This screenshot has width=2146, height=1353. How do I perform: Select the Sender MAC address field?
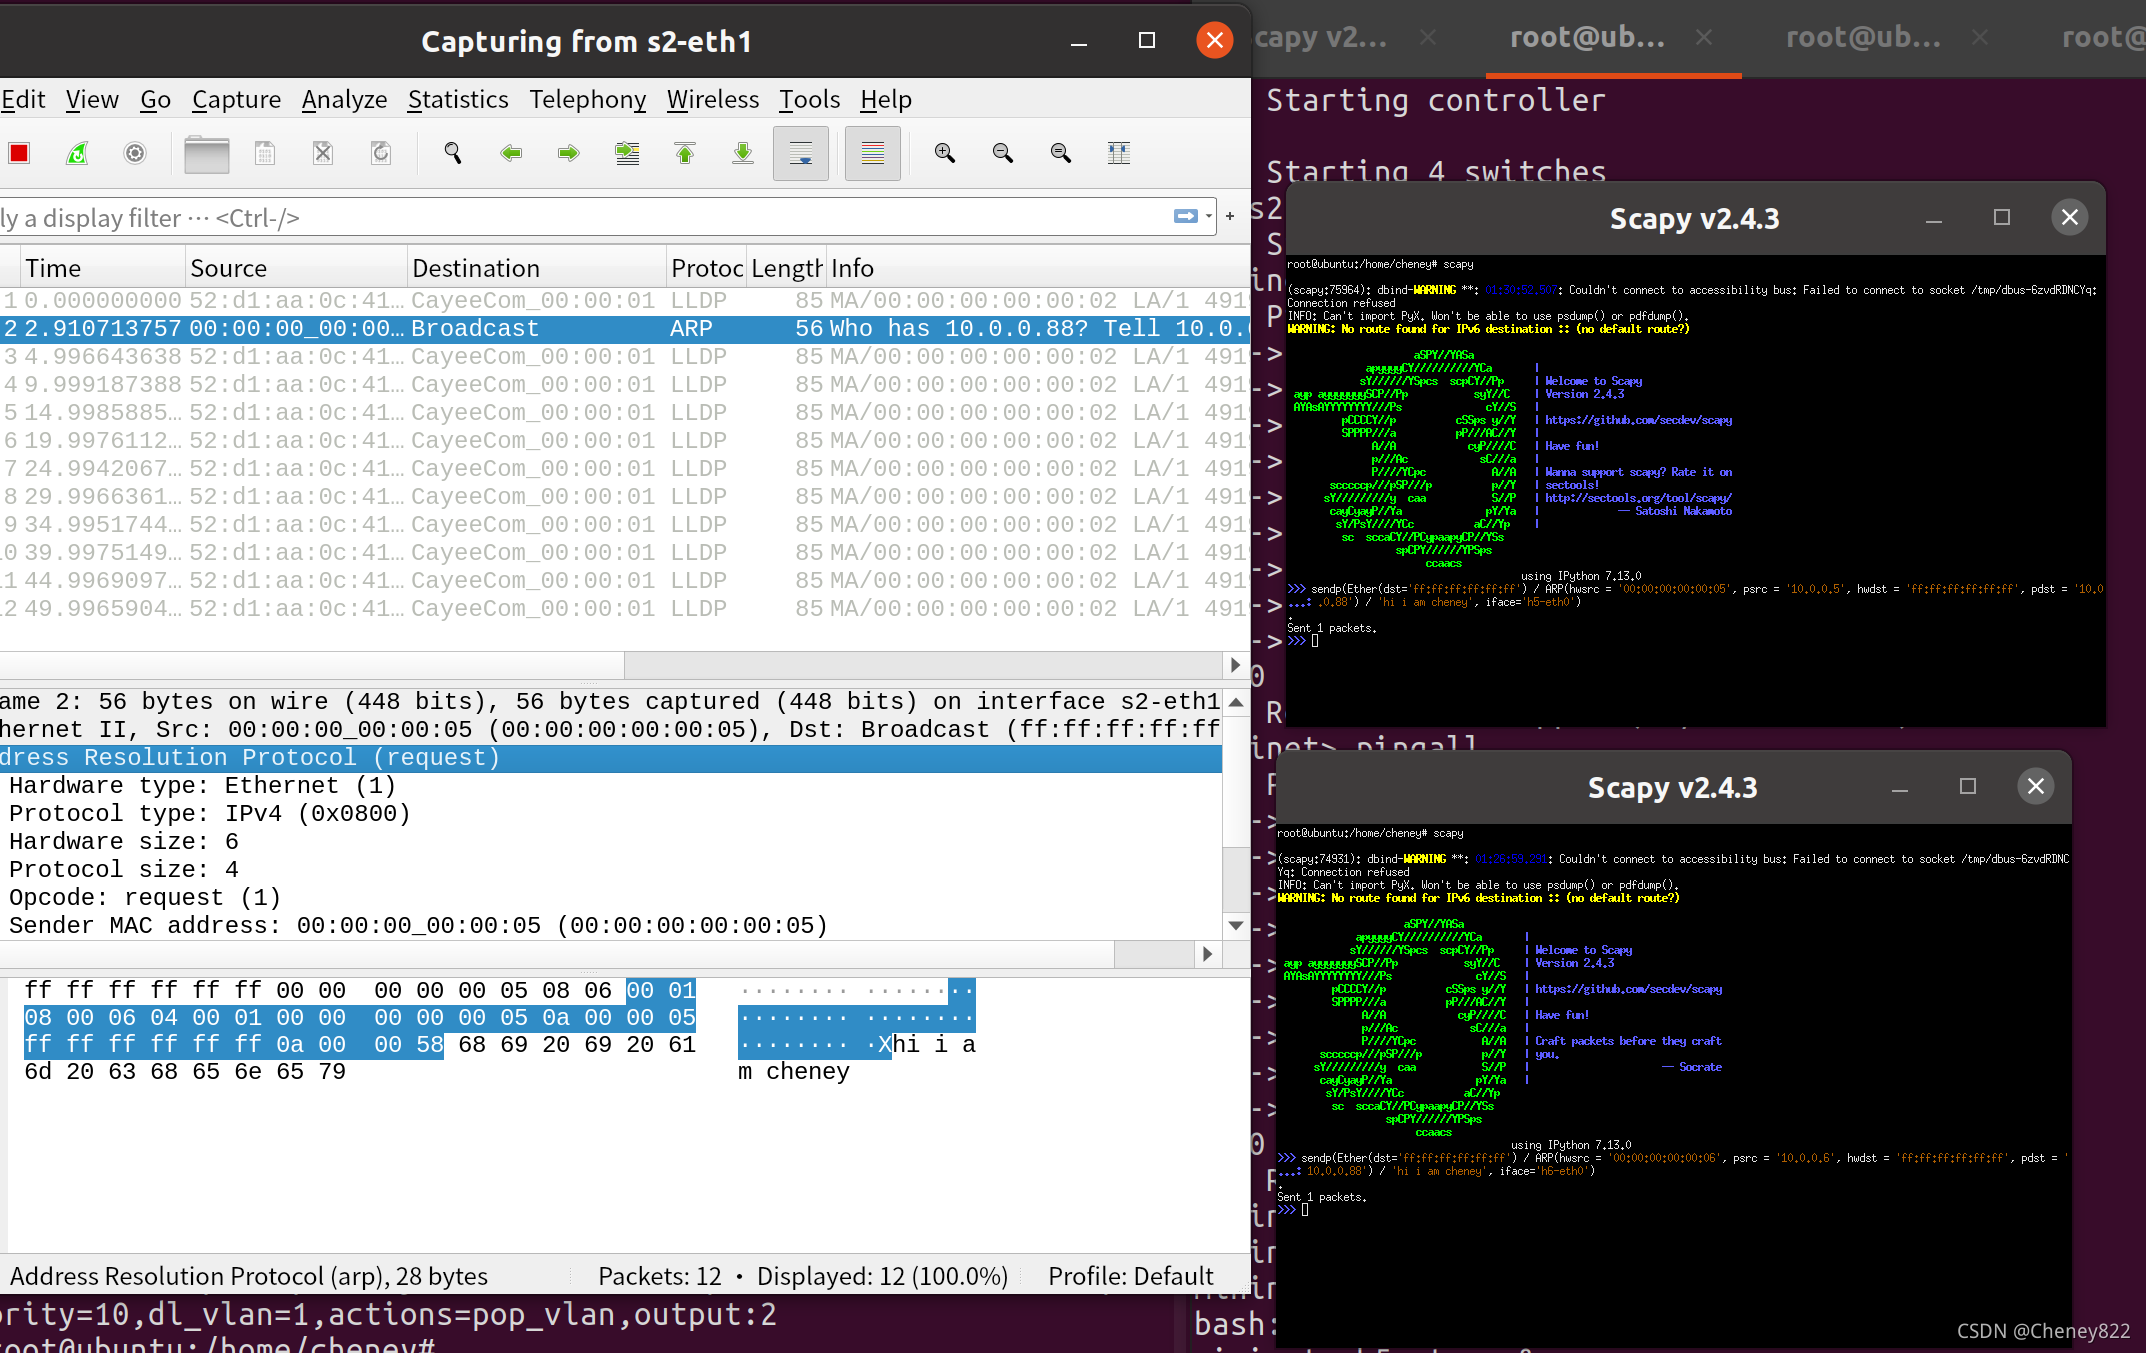418,926
